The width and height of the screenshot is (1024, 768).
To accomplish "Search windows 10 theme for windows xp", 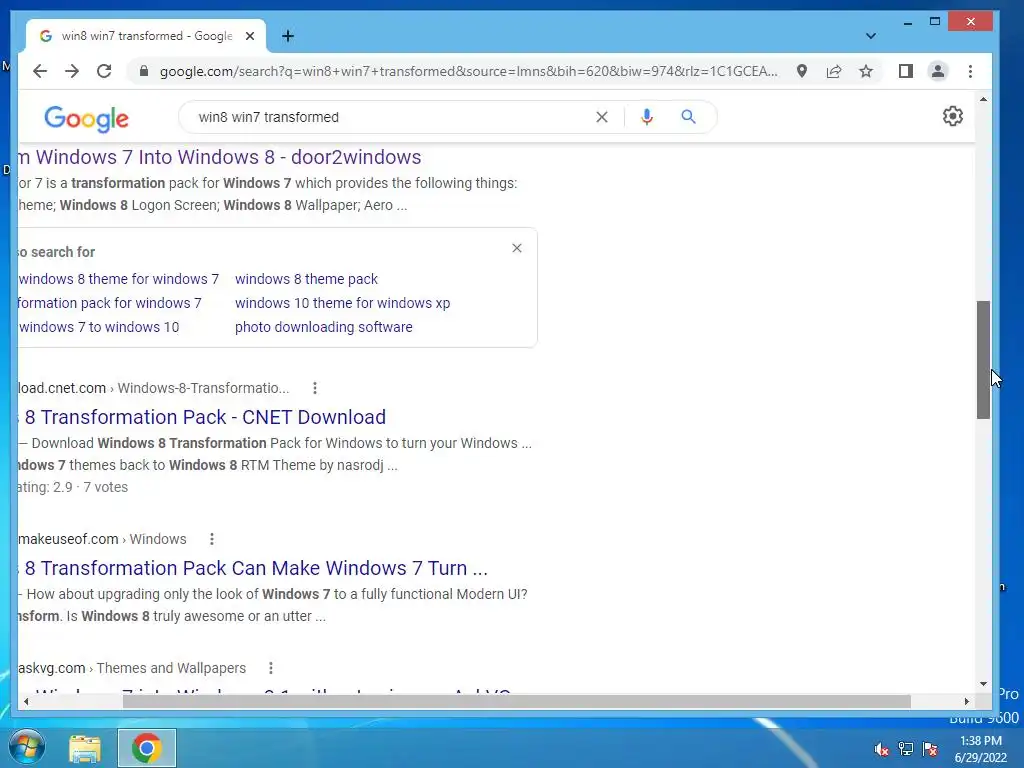I will pos(342,303).
